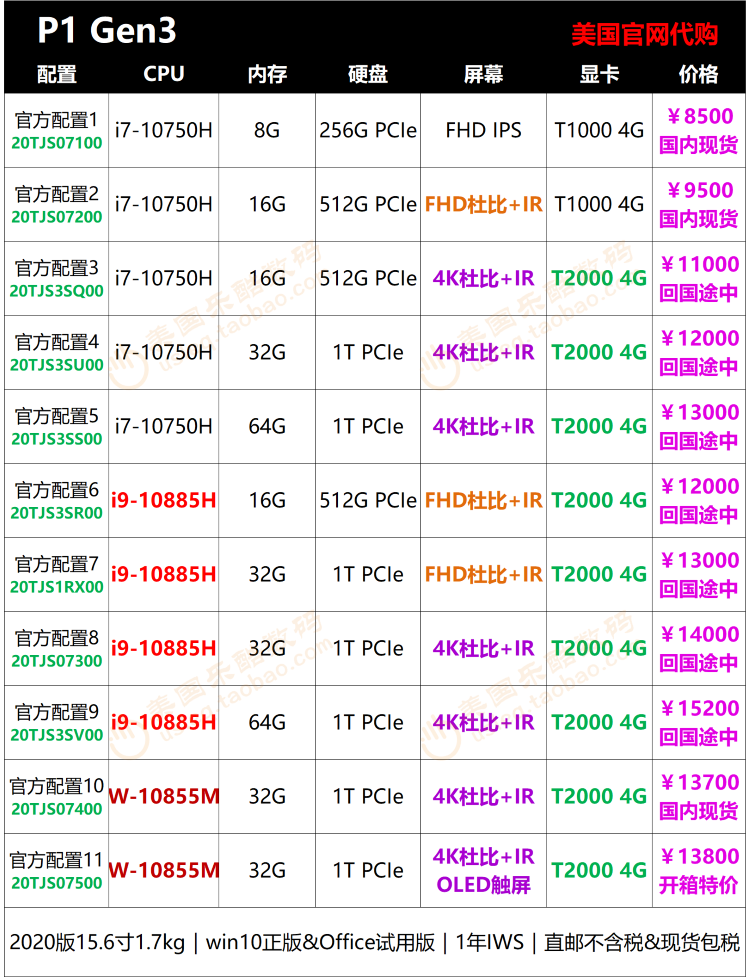Click FHD杜比+IR in 官方配置7 row

[483, 574]
